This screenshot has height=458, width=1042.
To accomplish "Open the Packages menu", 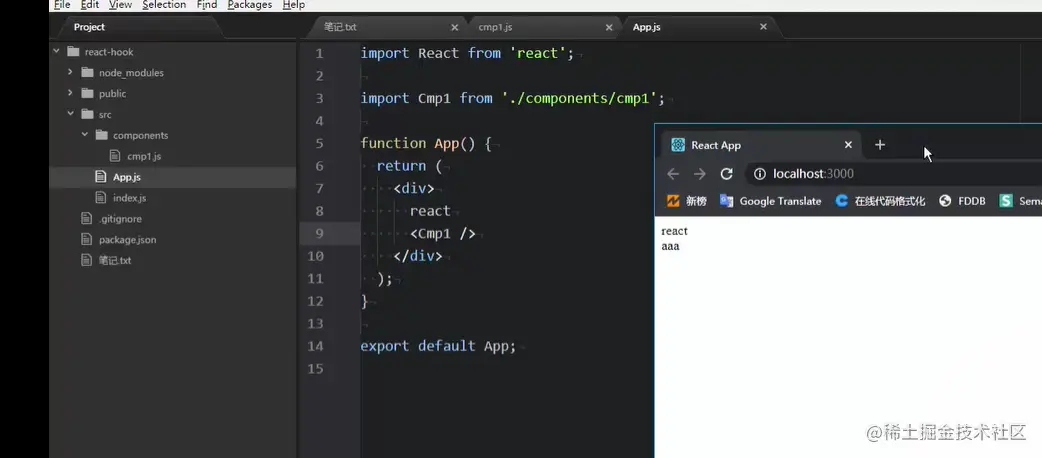I will point(249,5).
